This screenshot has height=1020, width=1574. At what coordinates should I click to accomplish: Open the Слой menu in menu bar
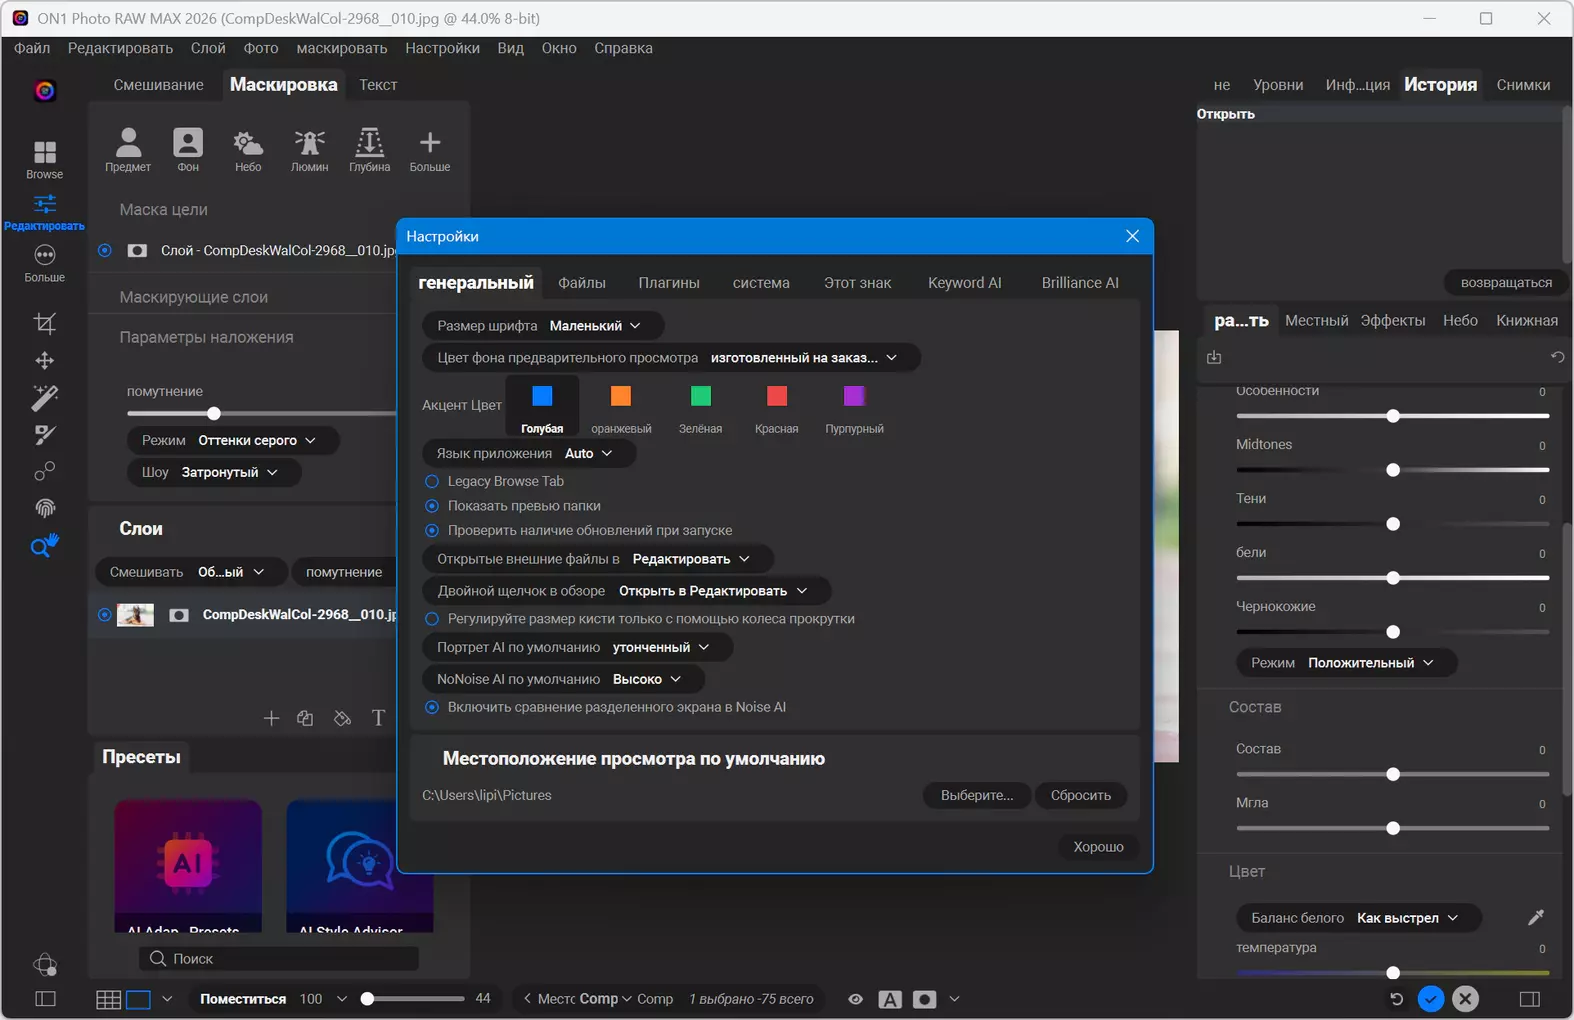(x=208, y=48)
